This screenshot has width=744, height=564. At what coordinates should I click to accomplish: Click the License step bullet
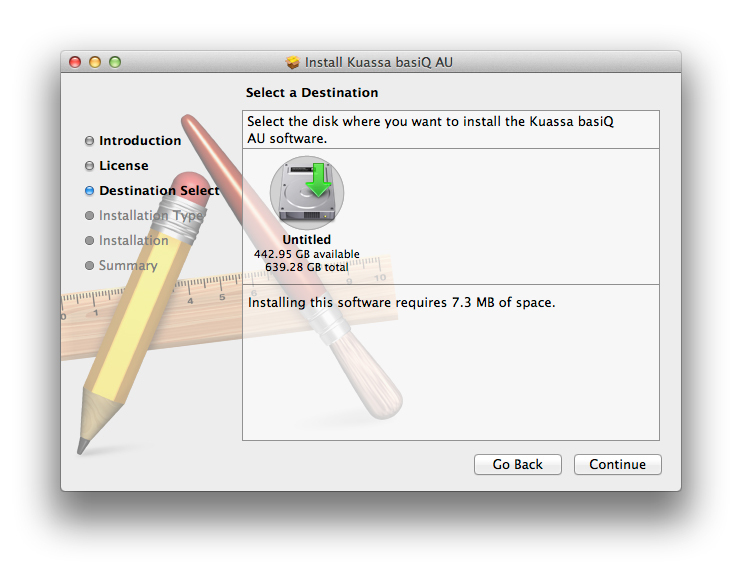click(89, 166)
